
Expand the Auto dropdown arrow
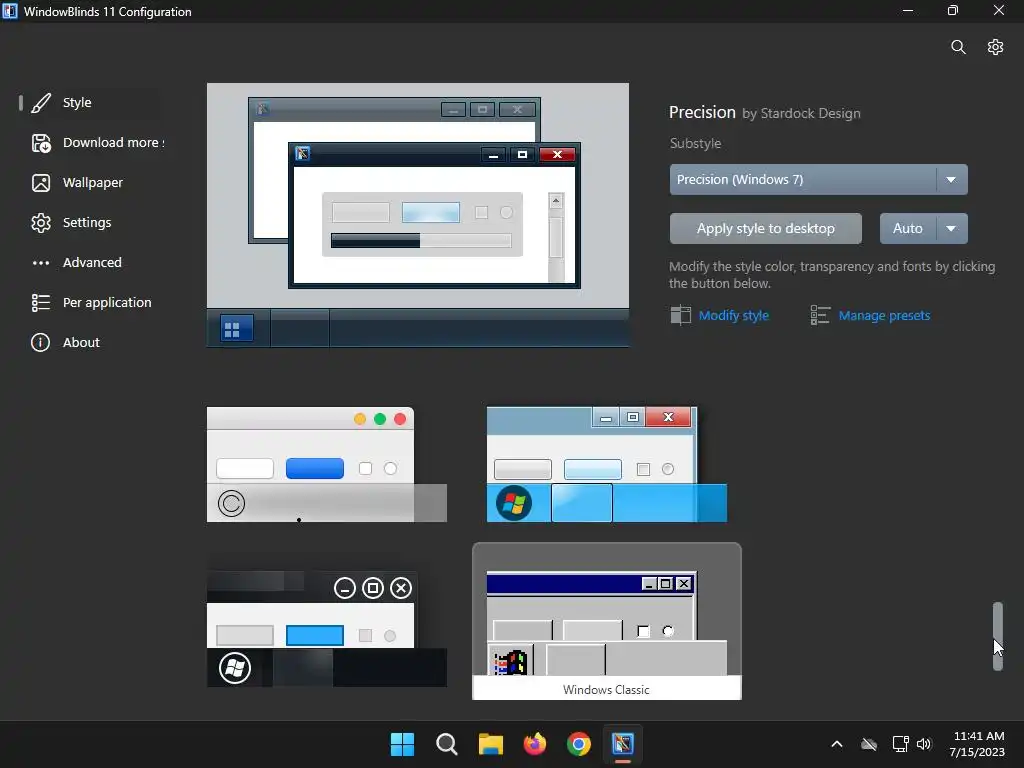[x=952, y=229]
